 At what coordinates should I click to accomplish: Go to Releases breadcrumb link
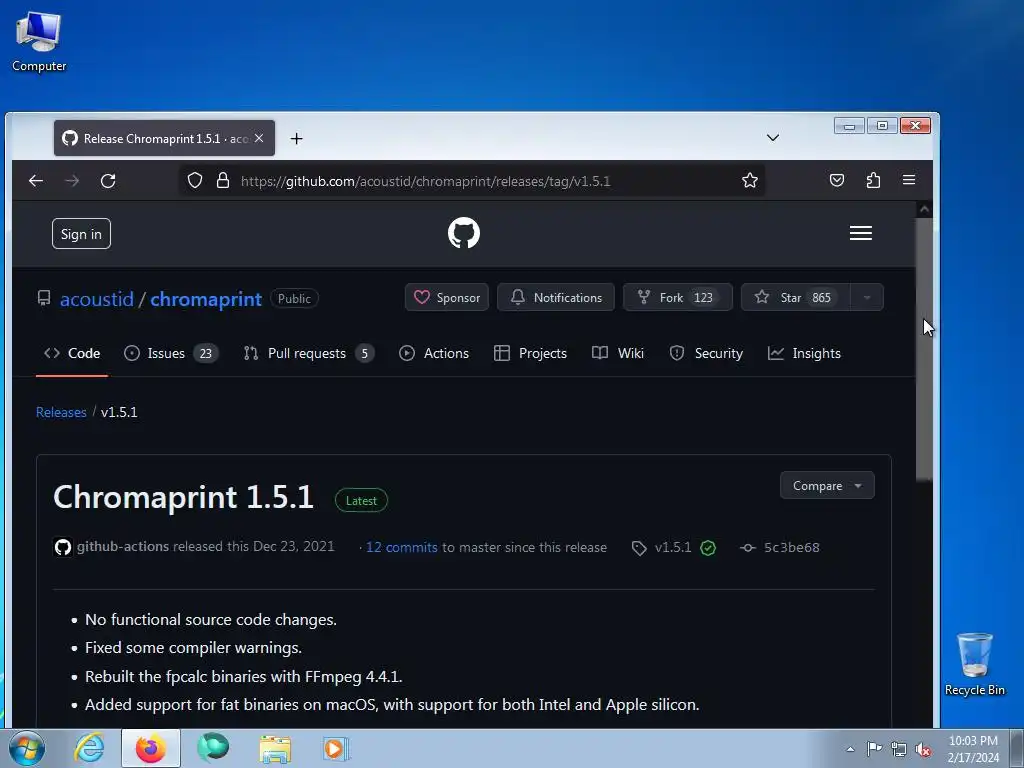pos(61,412)
